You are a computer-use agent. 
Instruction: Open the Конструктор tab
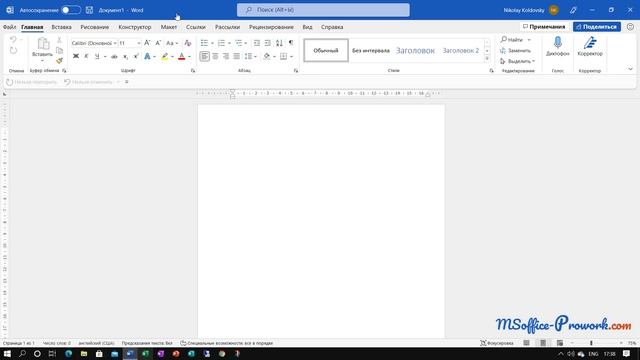coord(135,27)
